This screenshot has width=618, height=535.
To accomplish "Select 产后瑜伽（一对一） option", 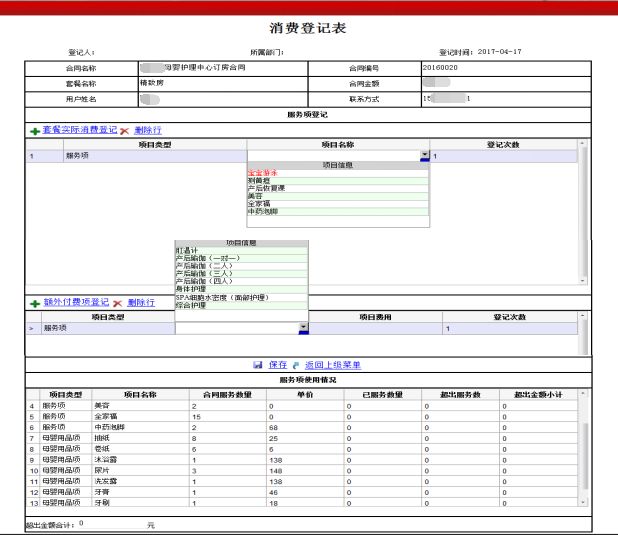I will (241, 258).
